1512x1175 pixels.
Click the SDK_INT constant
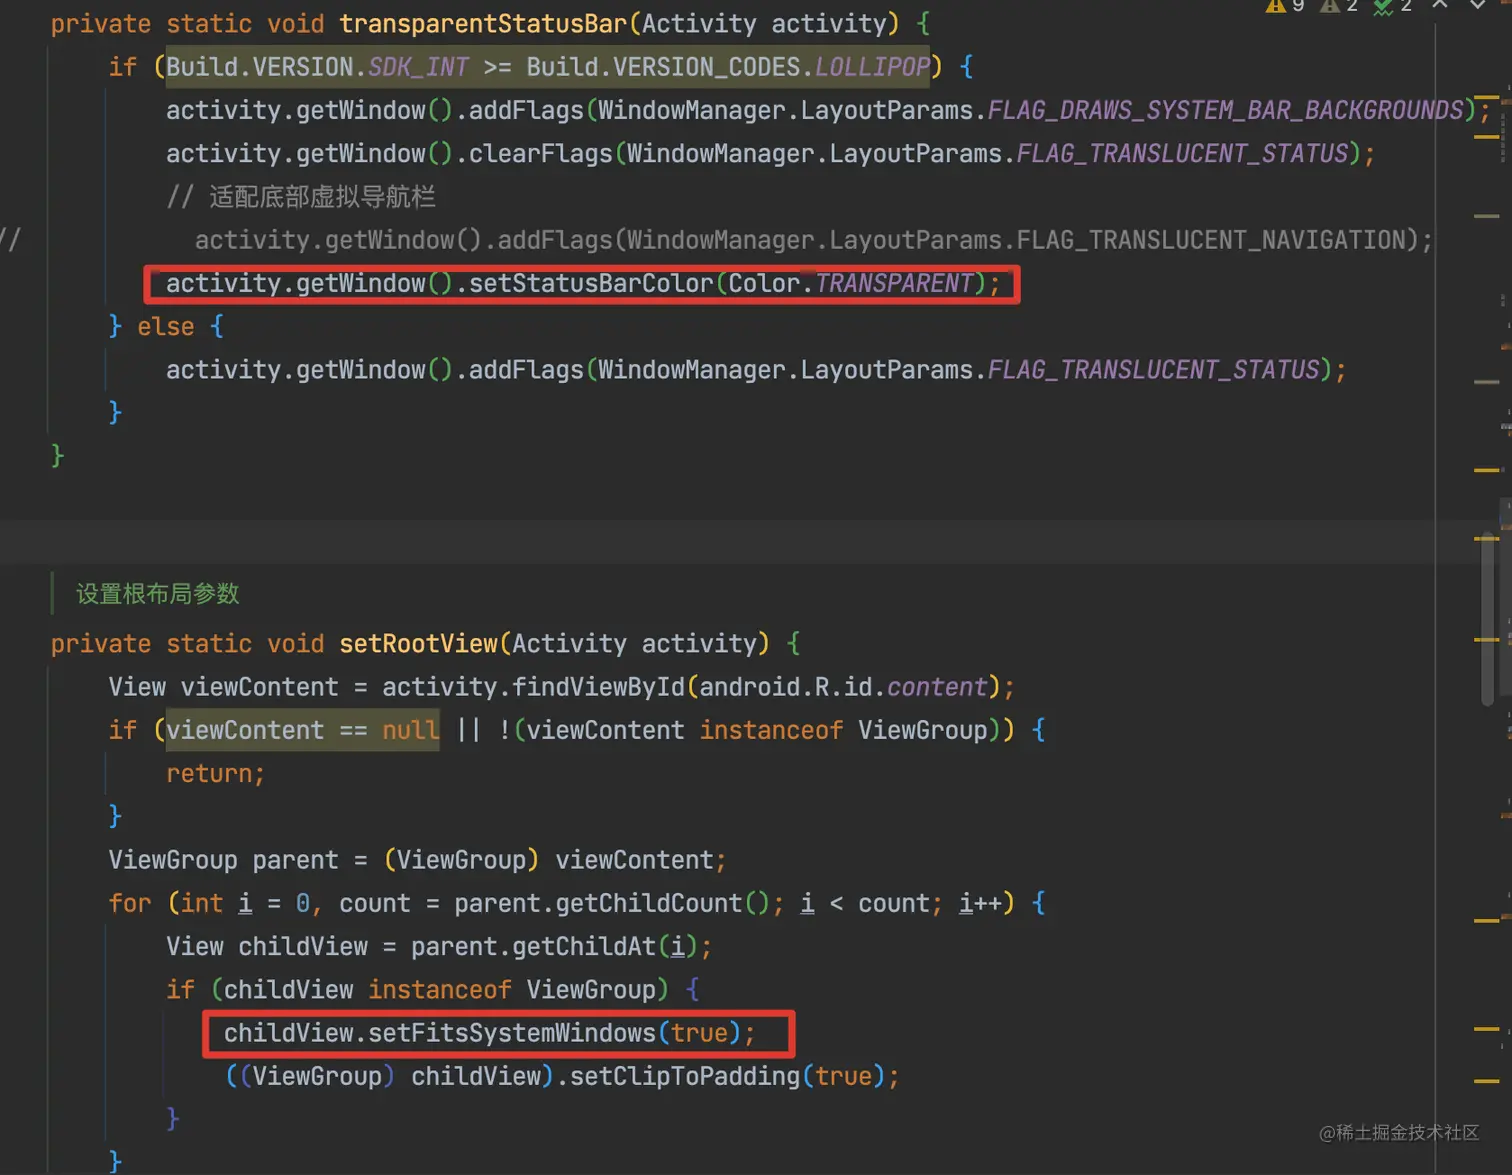pyautogui.click(x=418, y=67)
